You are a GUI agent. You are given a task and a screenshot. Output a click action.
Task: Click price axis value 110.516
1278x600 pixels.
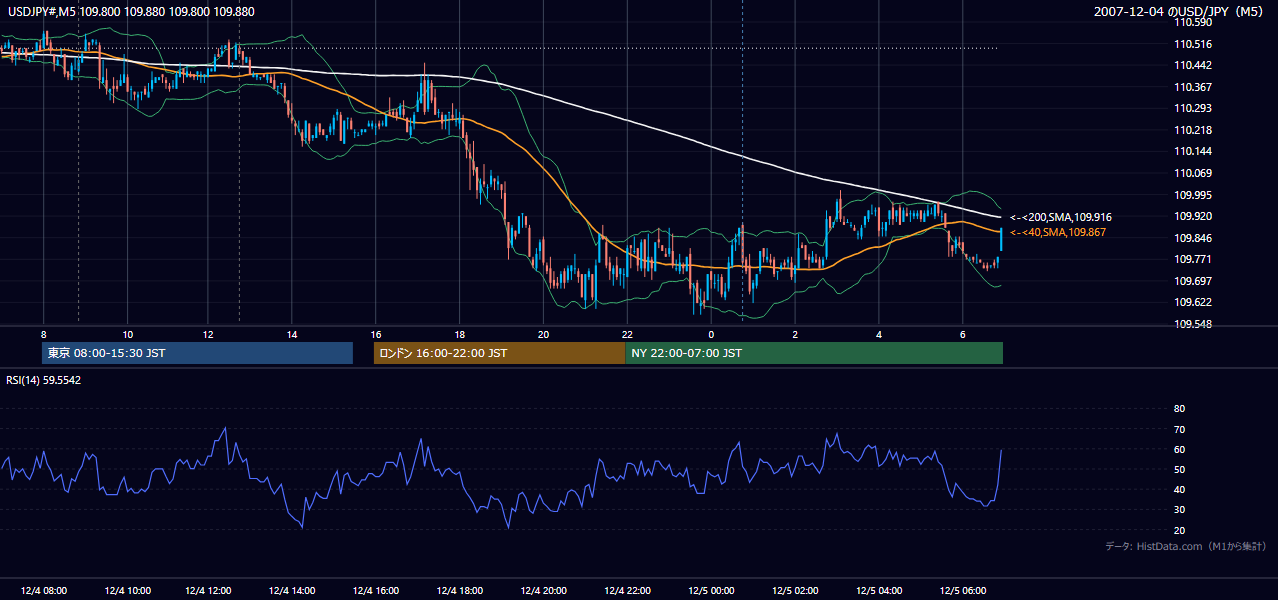point(1194,44)
